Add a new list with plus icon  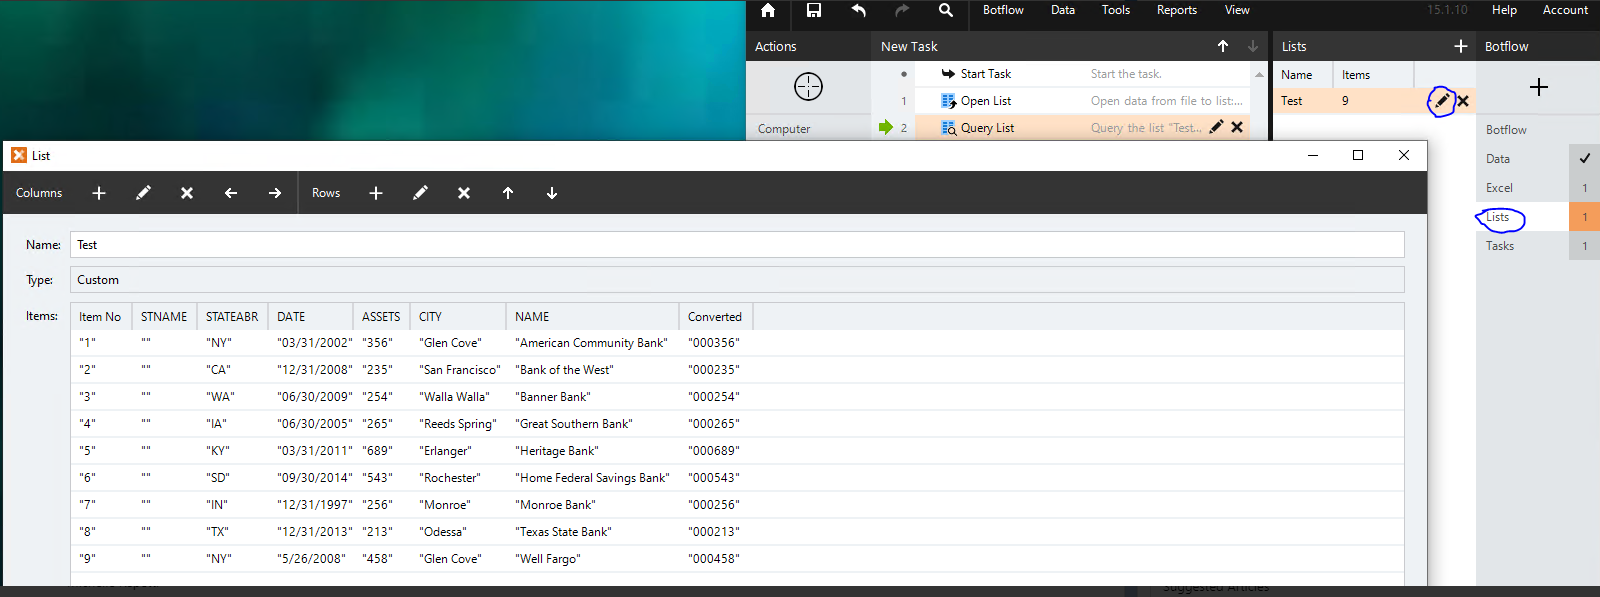pyautogui.click(x=1461, y=46)
